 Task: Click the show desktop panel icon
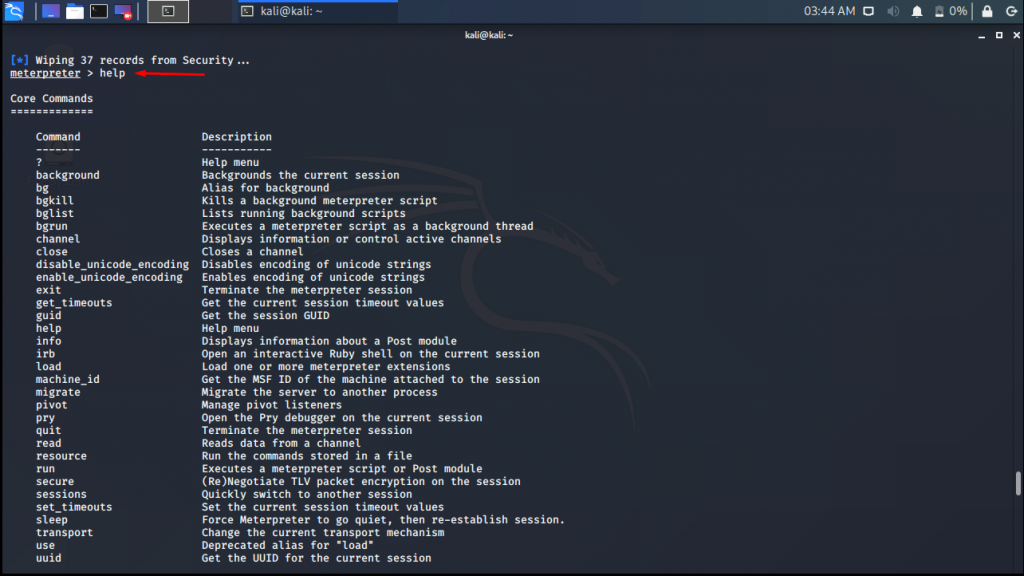coord(51,11)
